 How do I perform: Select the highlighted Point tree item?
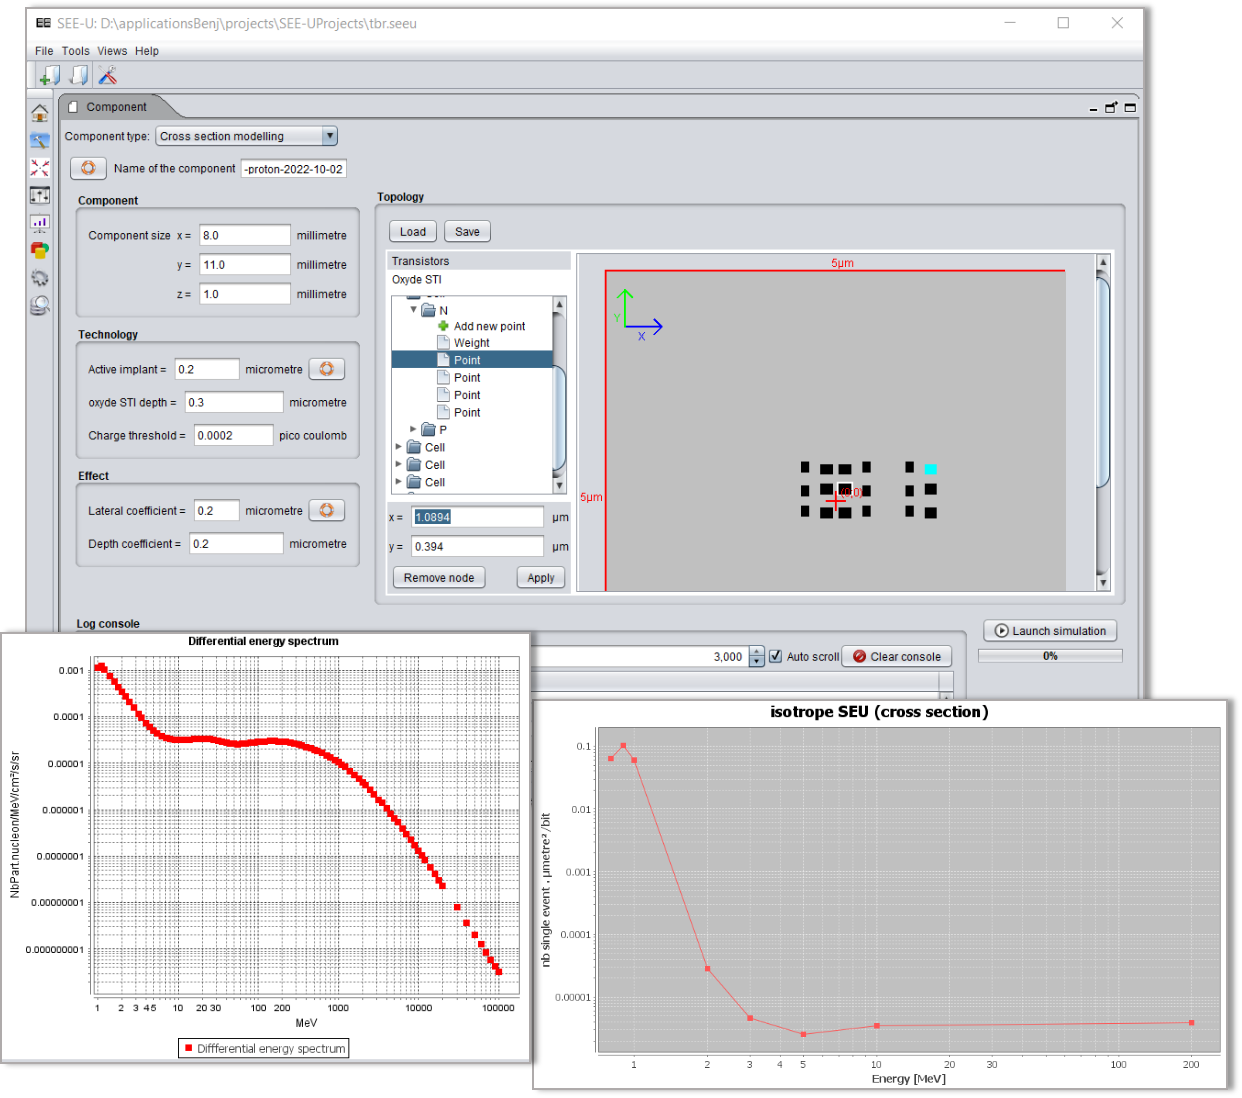click(x=472, y=360)
